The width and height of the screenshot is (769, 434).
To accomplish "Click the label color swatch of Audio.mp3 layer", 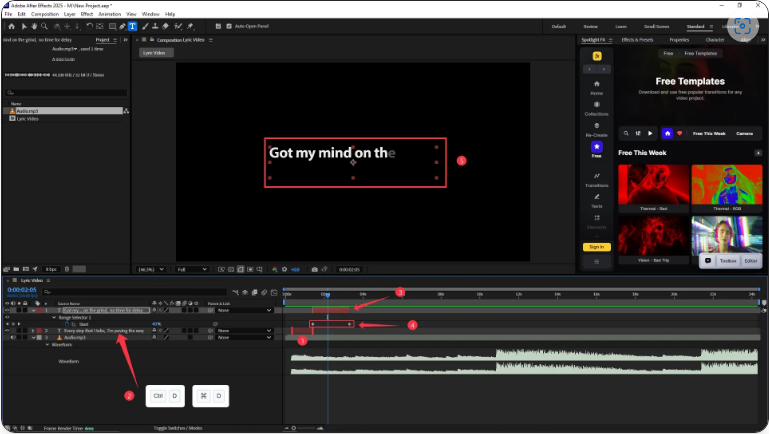I will [x=39, y=337].
